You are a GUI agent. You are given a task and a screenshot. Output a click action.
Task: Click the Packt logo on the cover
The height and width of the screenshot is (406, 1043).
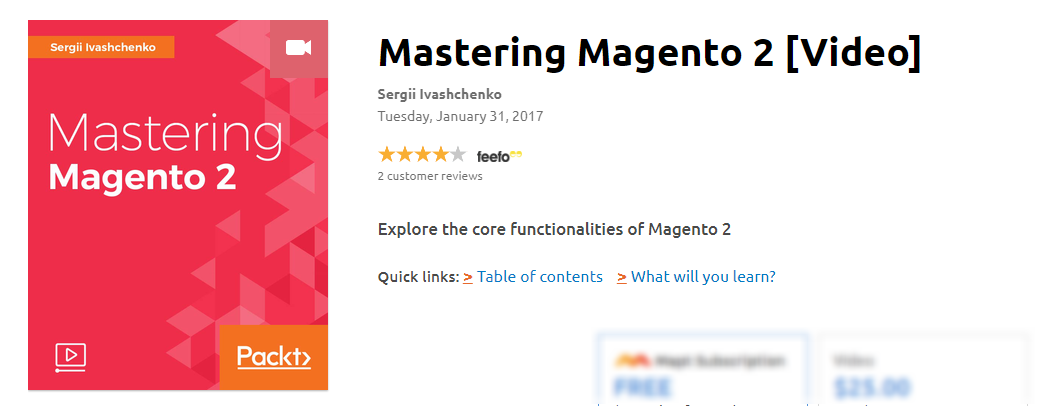pos(273,357)
